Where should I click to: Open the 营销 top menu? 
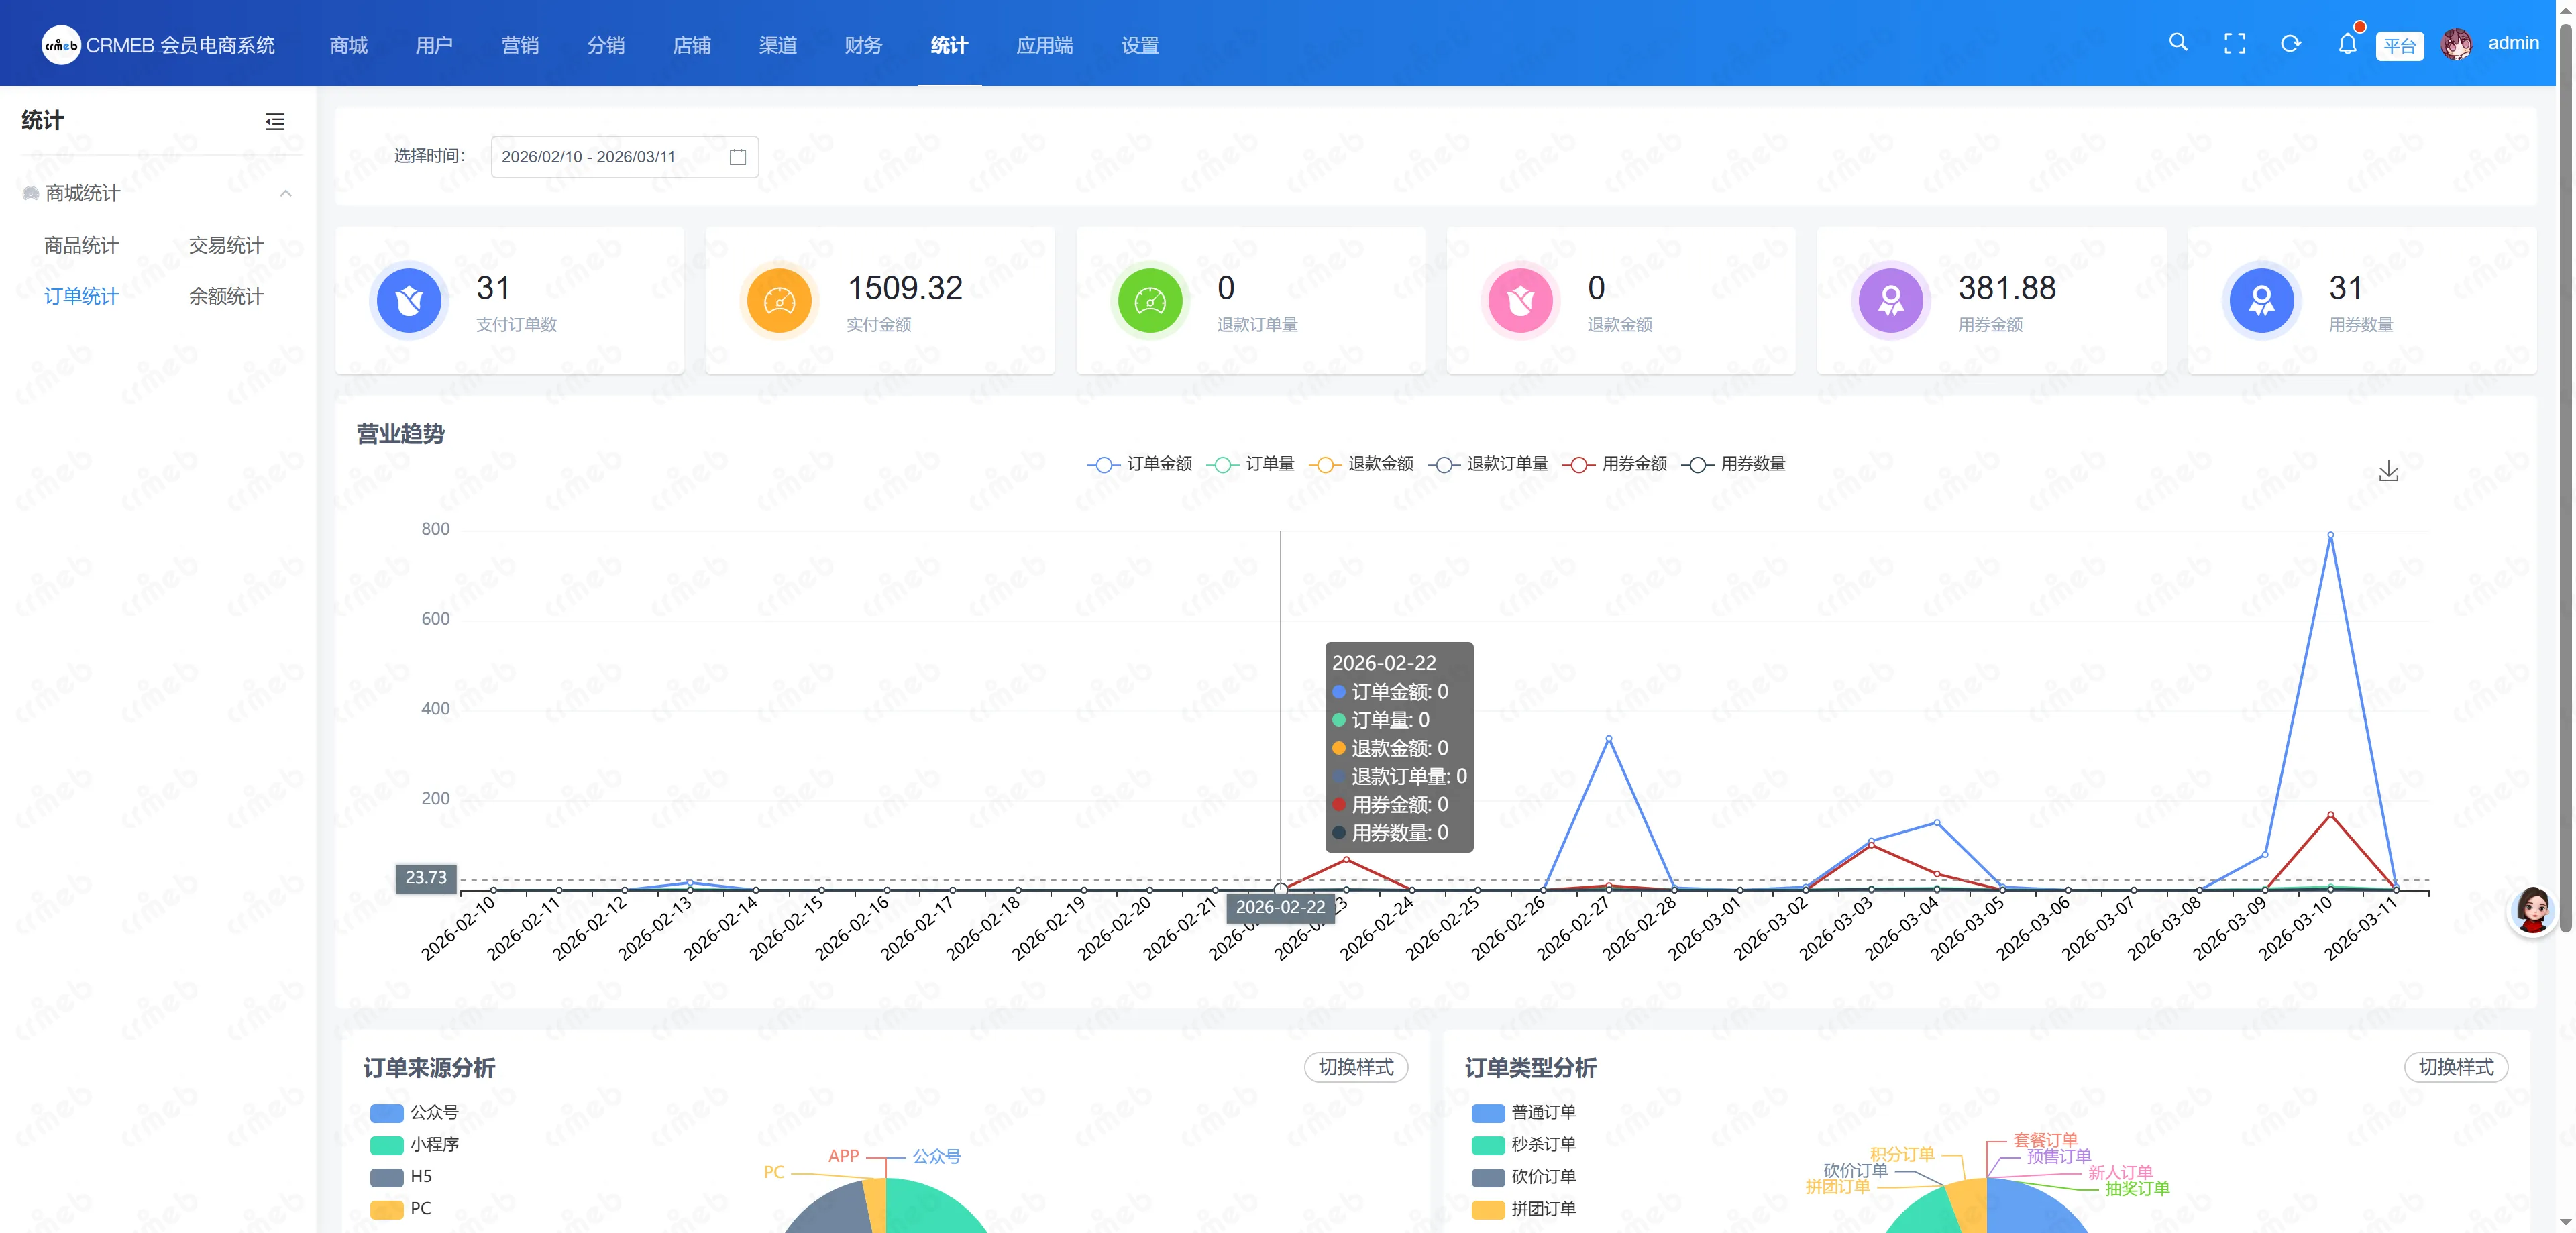click(x=520, y=45)
